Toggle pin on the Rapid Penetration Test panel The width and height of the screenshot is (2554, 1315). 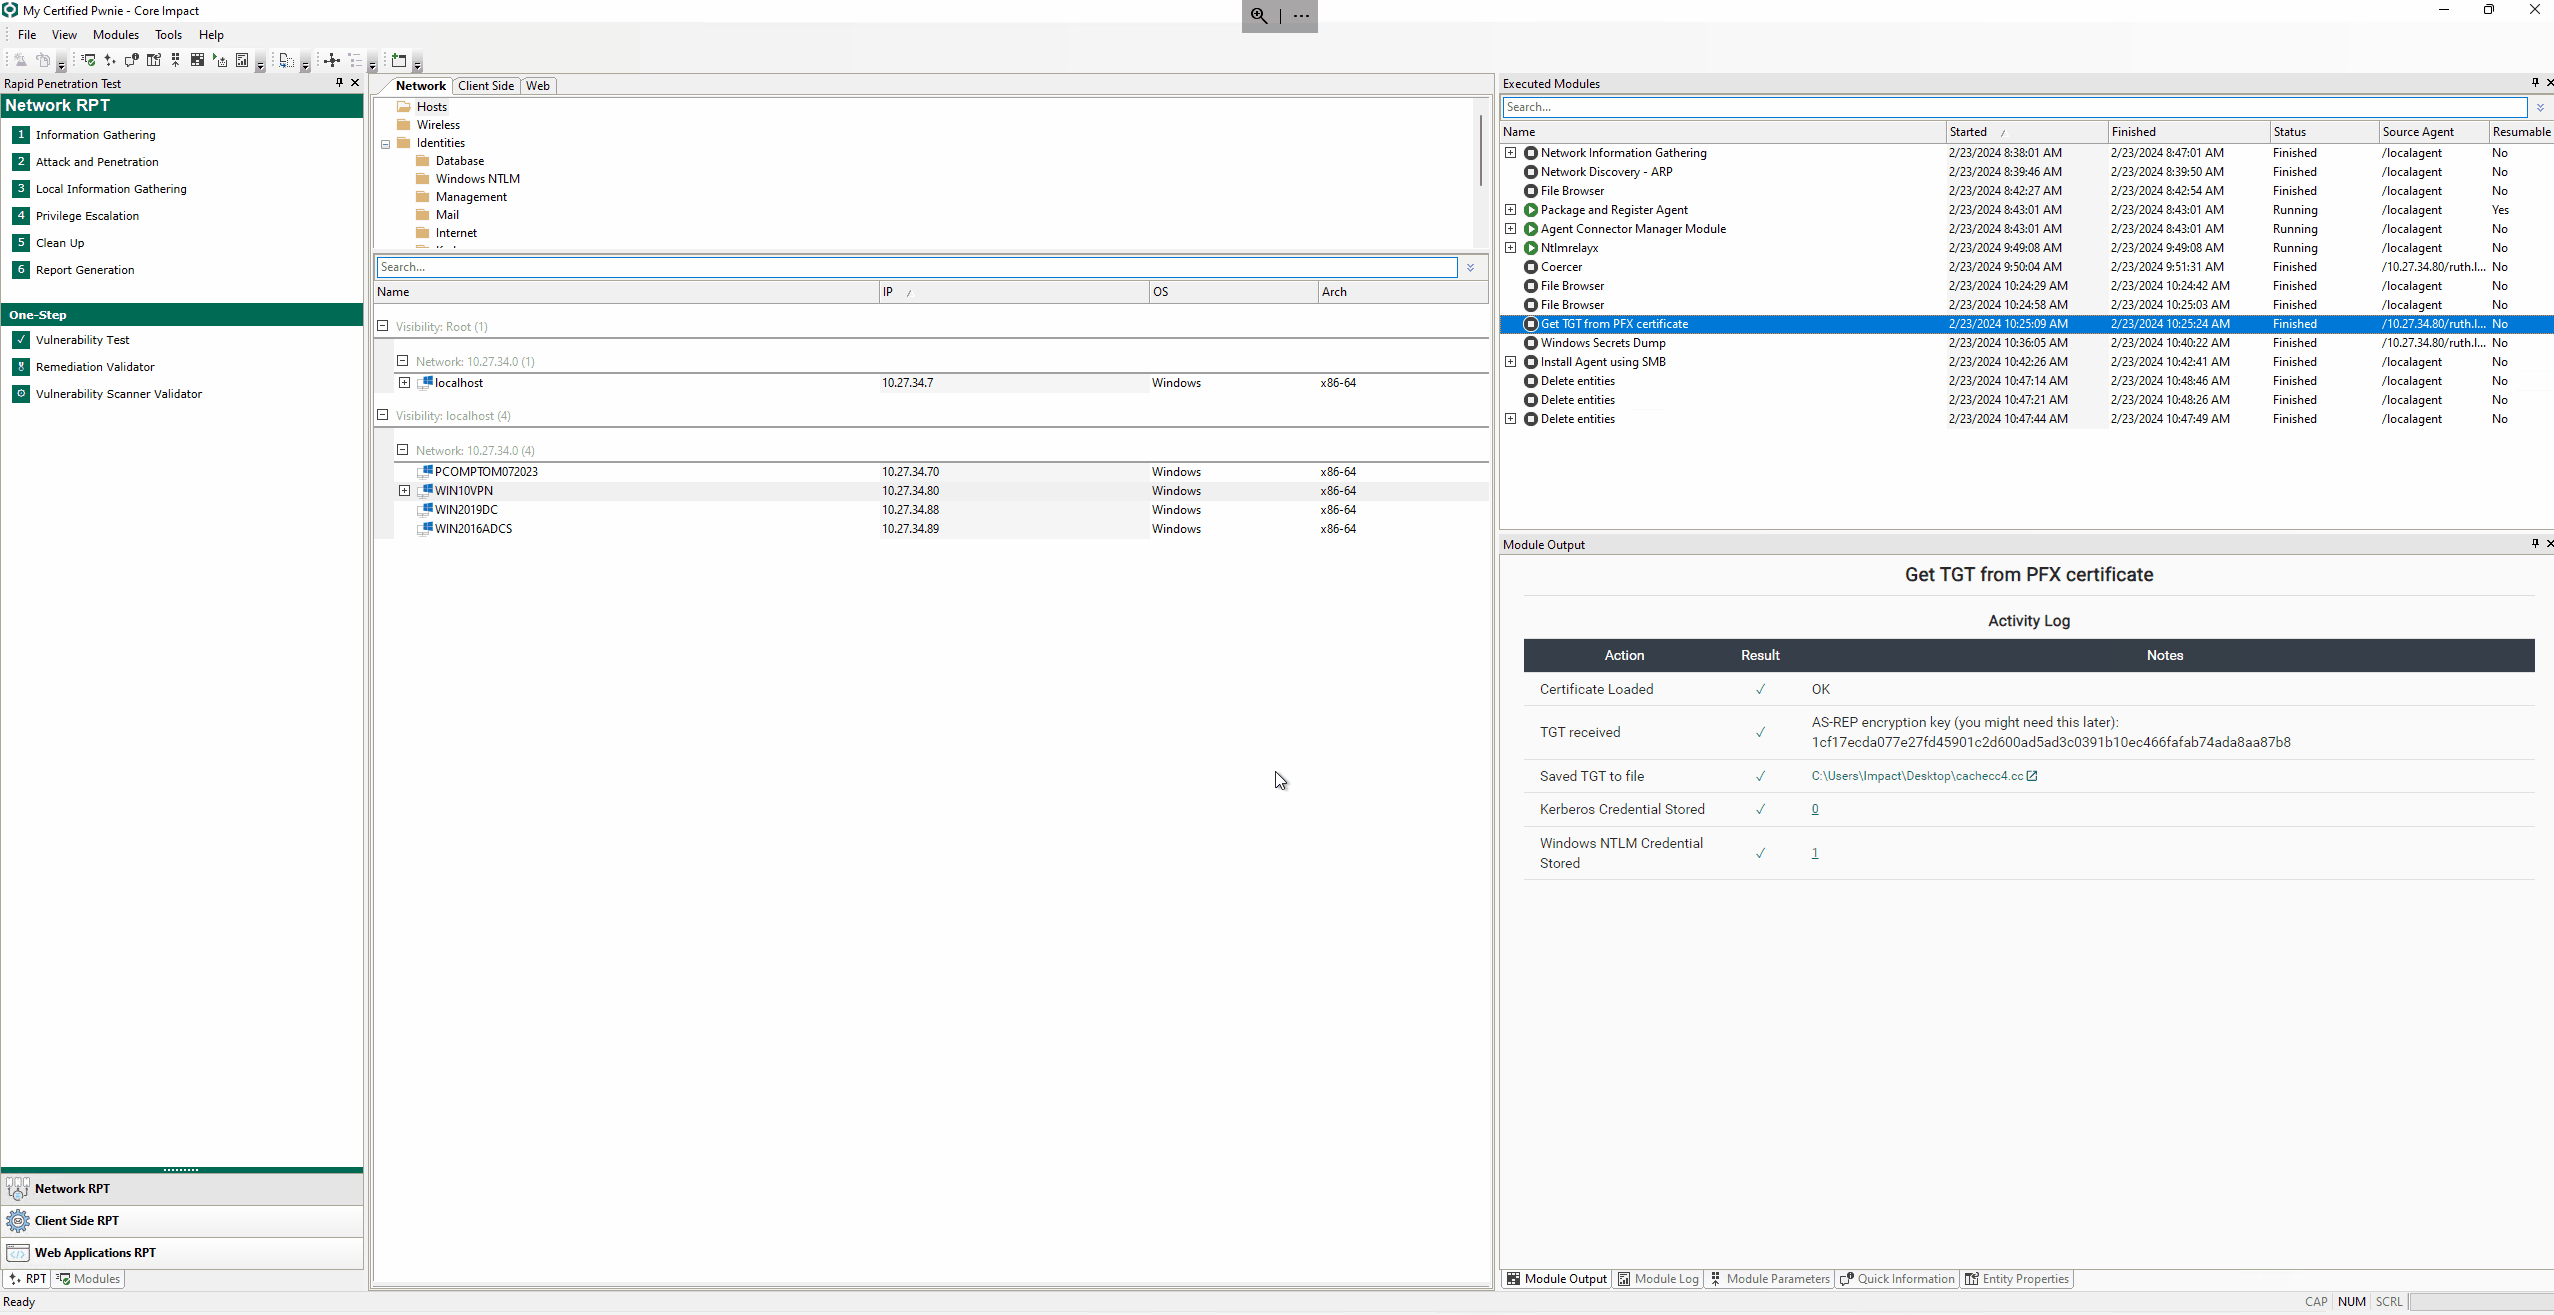point(339,83)
